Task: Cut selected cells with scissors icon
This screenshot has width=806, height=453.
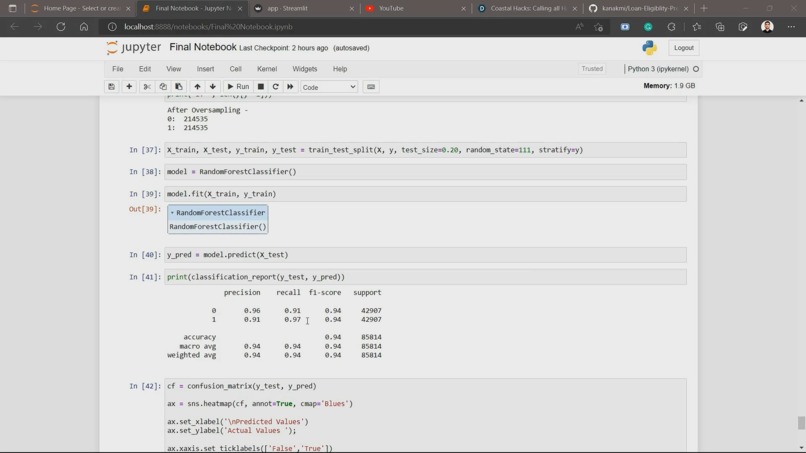Action: point(147,87)
